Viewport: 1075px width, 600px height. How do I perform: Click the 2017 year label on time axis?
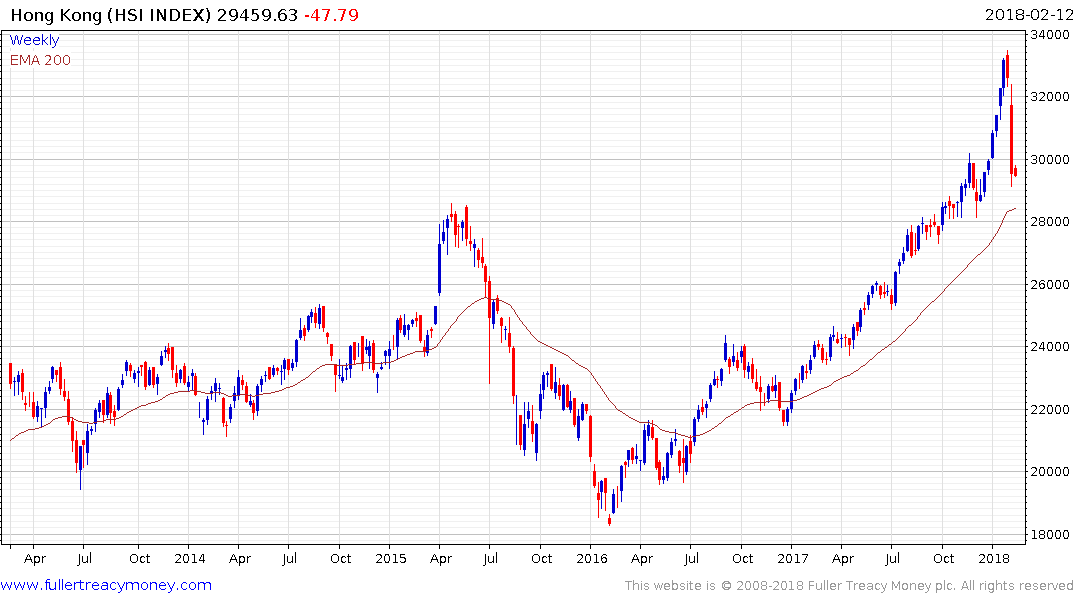pyautogui.click(x=793, y=558)
